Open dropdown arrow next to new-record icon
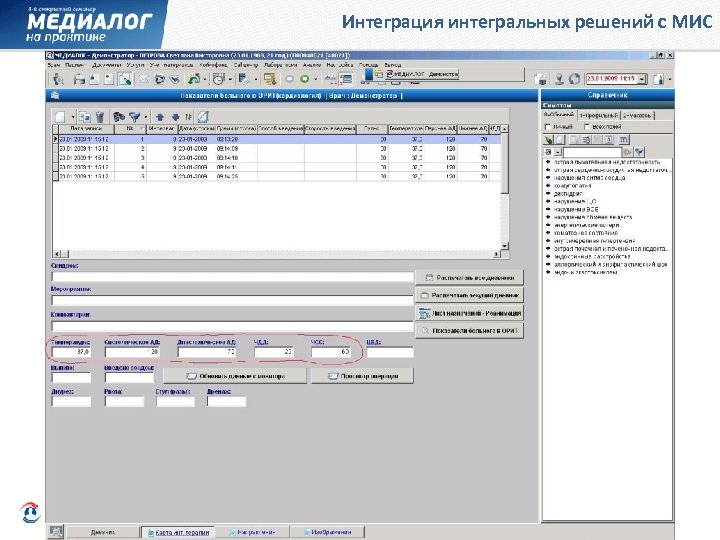 click(x=73, y=118)
